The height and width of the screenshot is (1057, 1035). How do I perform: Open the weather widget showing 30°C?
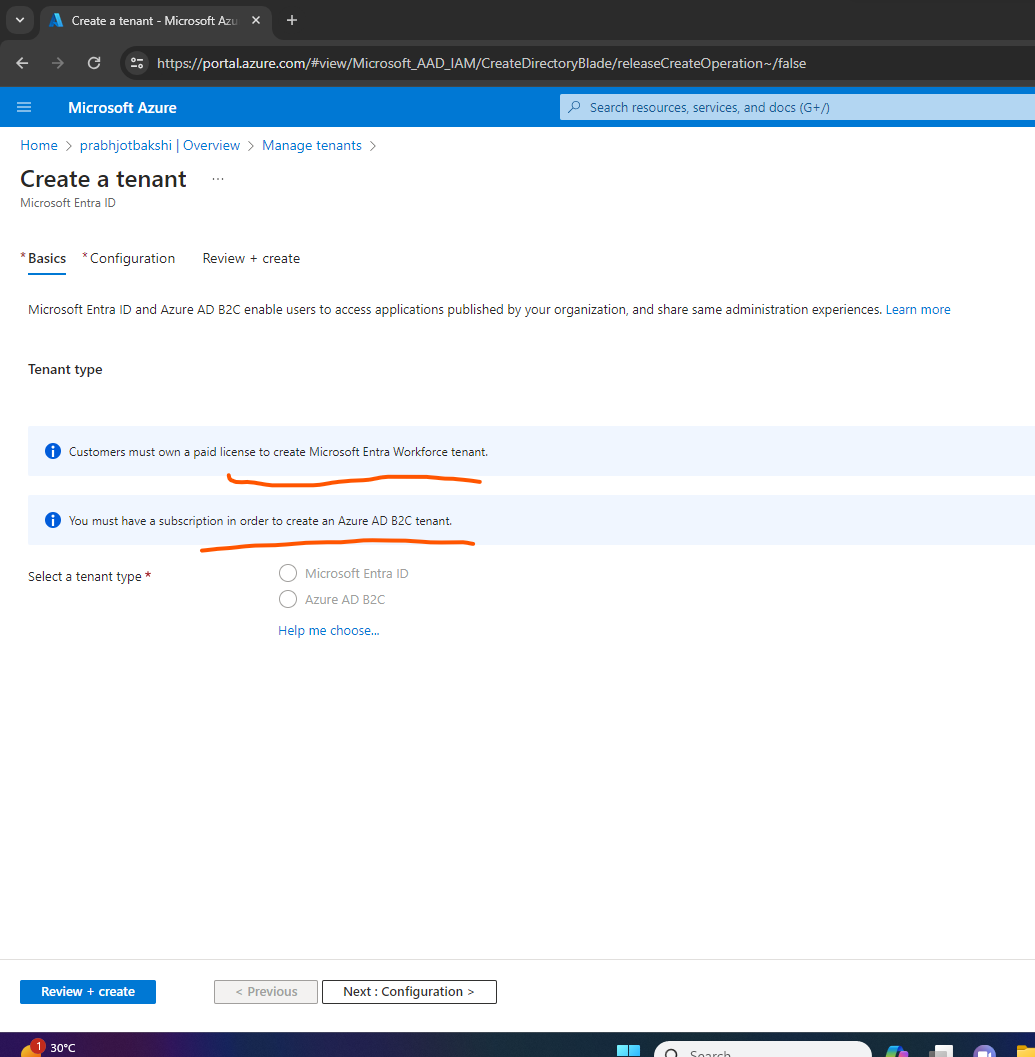tap(49, 1047)
